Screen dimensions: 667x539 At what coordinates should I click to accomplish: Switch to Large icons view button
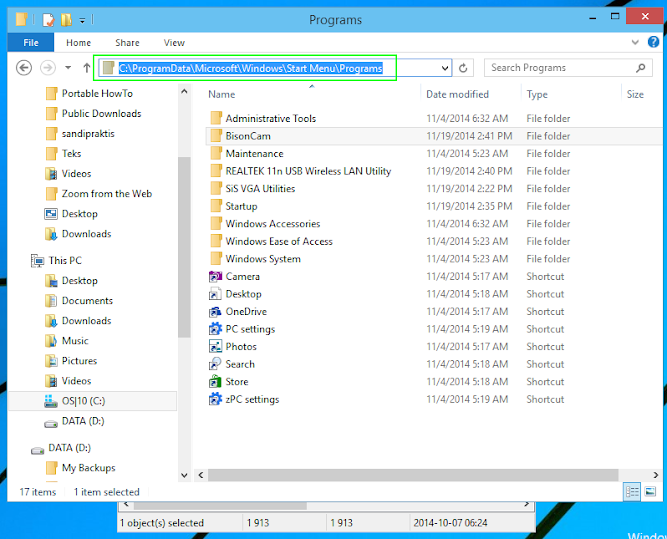pos(650,492)
